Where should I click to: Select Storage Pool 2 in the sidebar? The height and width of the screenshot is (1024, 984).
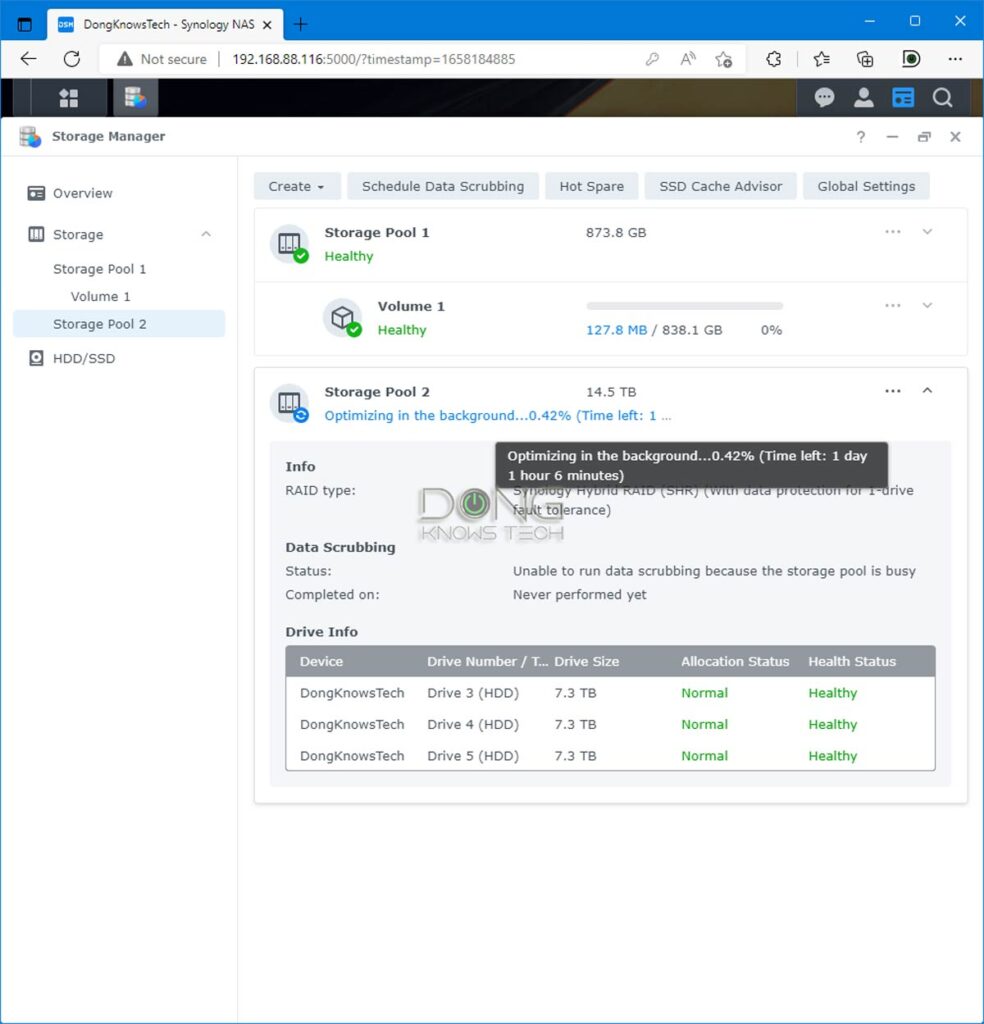pos(119,324)
